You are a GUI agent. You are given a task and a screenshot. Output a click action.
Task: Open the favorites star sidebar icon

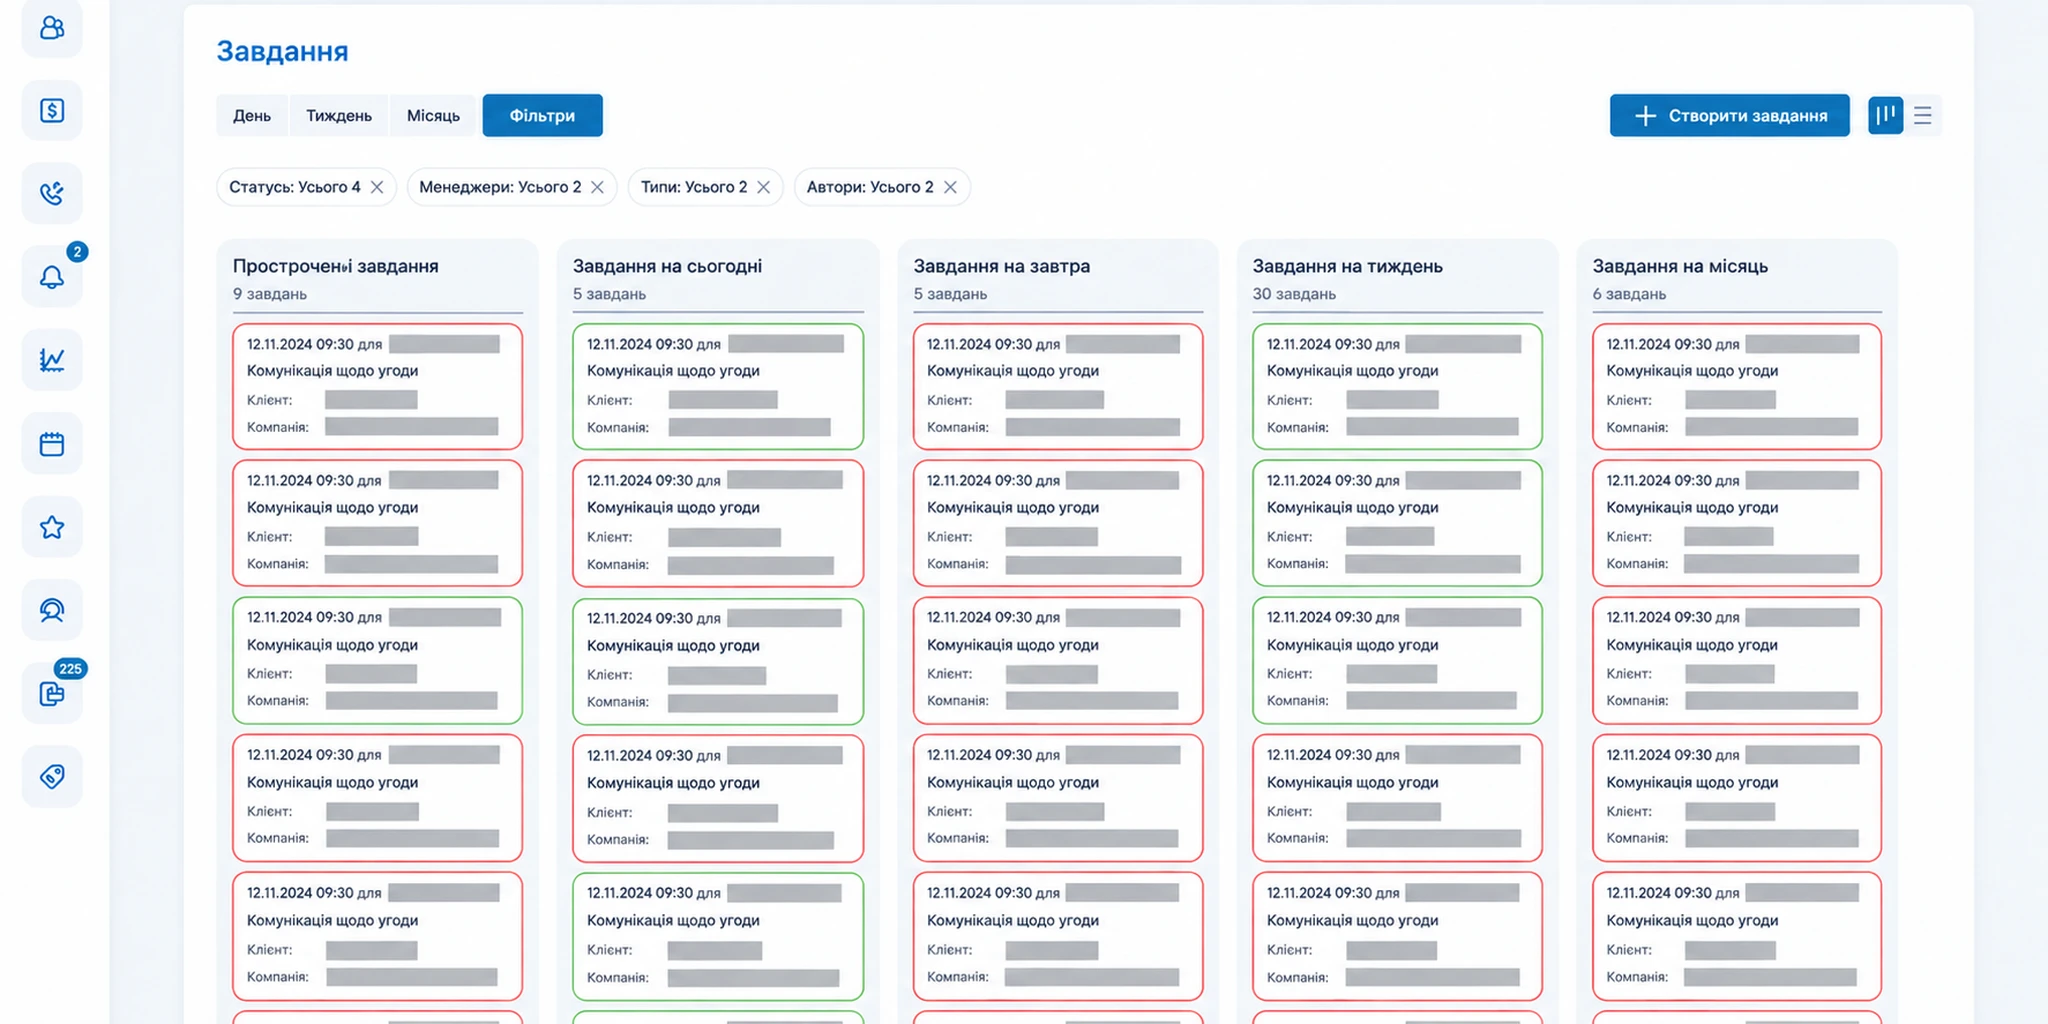click(52, 527)
